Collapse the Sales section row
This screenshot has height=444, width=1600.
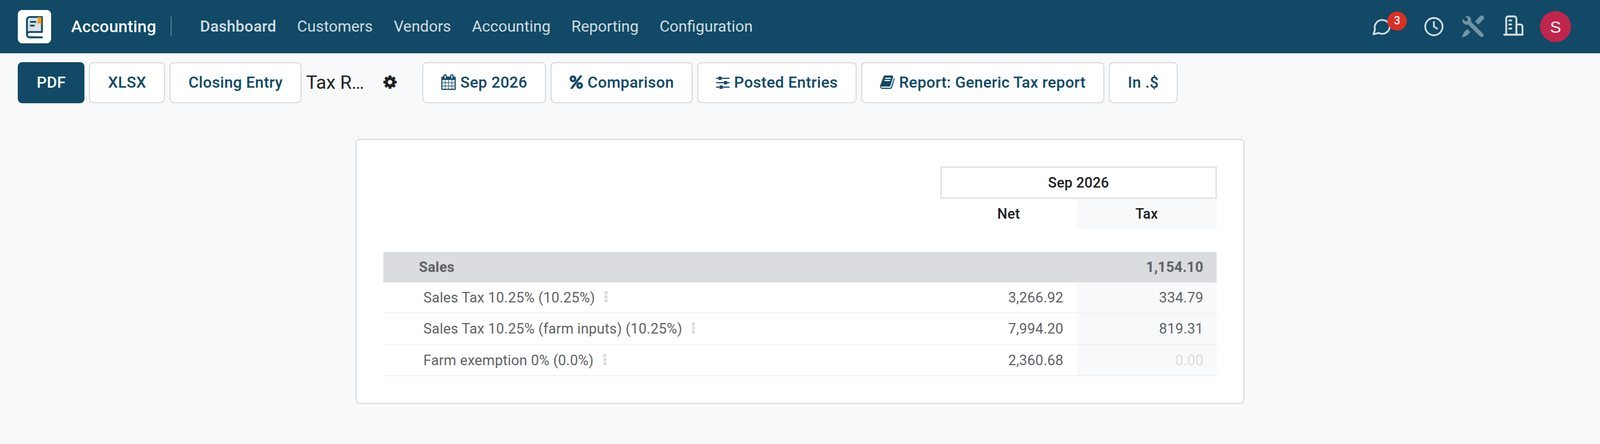(x=800, y=267)
